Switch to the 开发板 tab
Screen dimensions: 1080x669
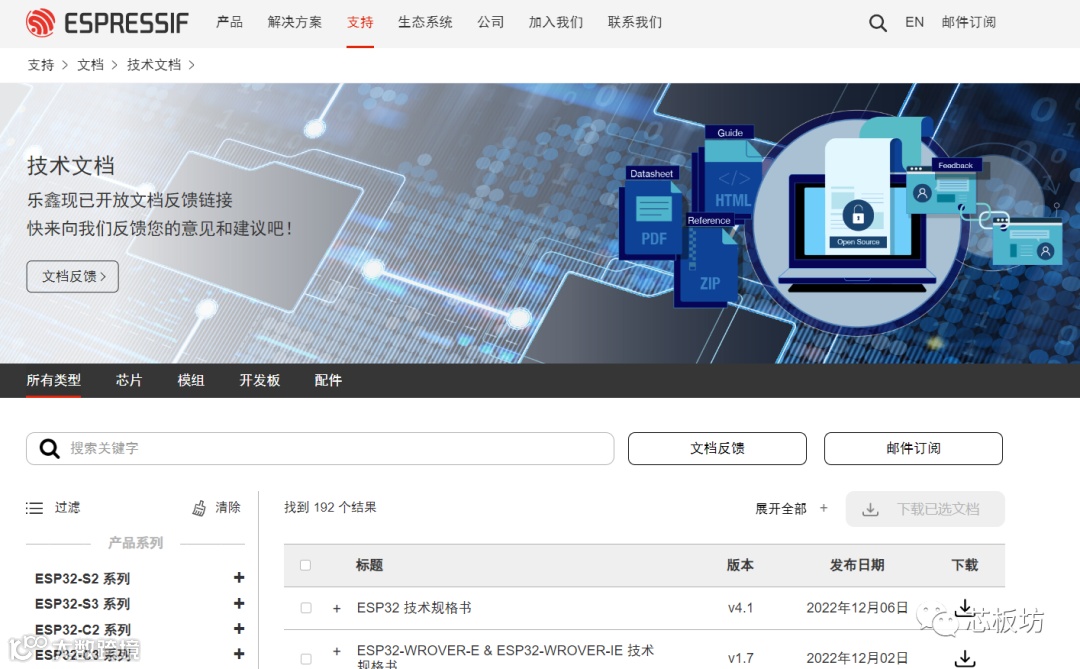pyautogui.click(x=260, y=380)
